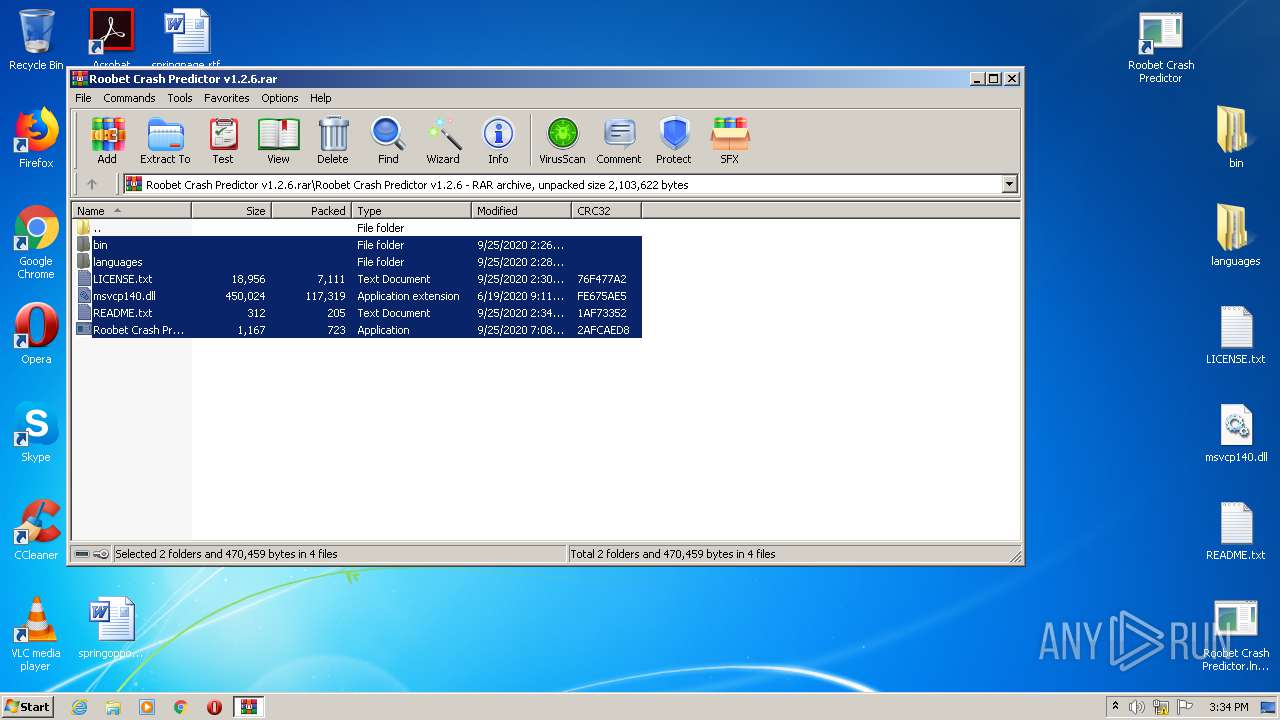Show archive Info

coord(498,140)
